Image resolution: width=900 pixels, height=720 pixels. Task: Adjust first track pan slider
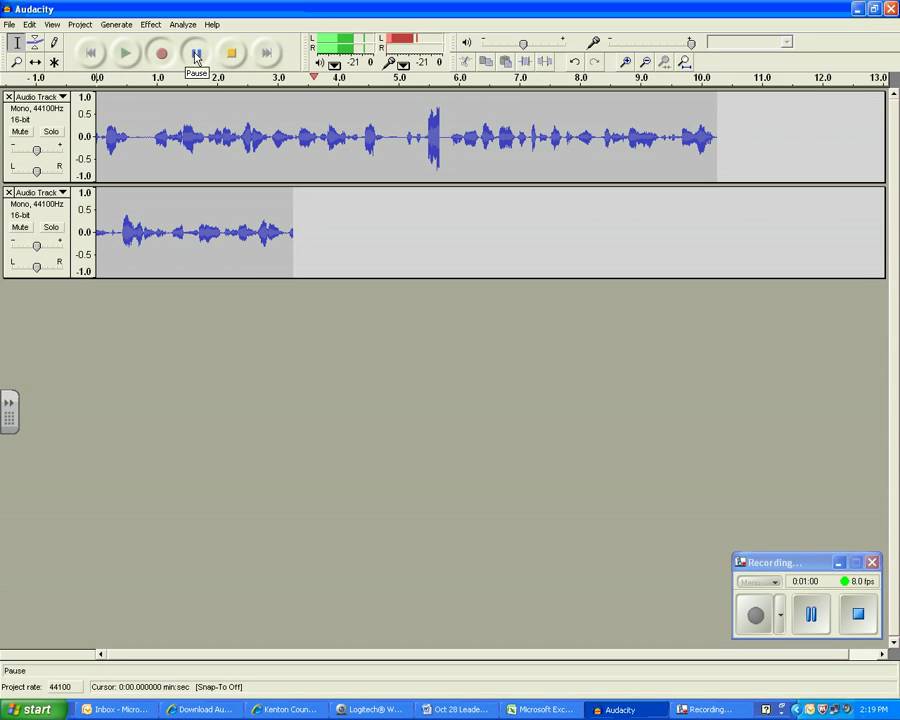(36, 171)
